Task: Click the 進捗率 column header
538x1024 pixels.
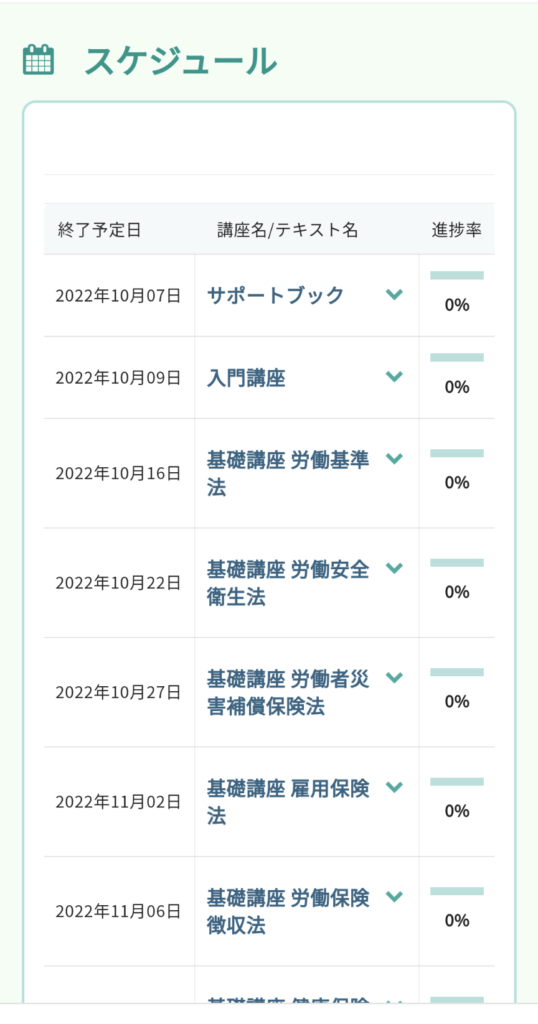Action: coord(456,230)
